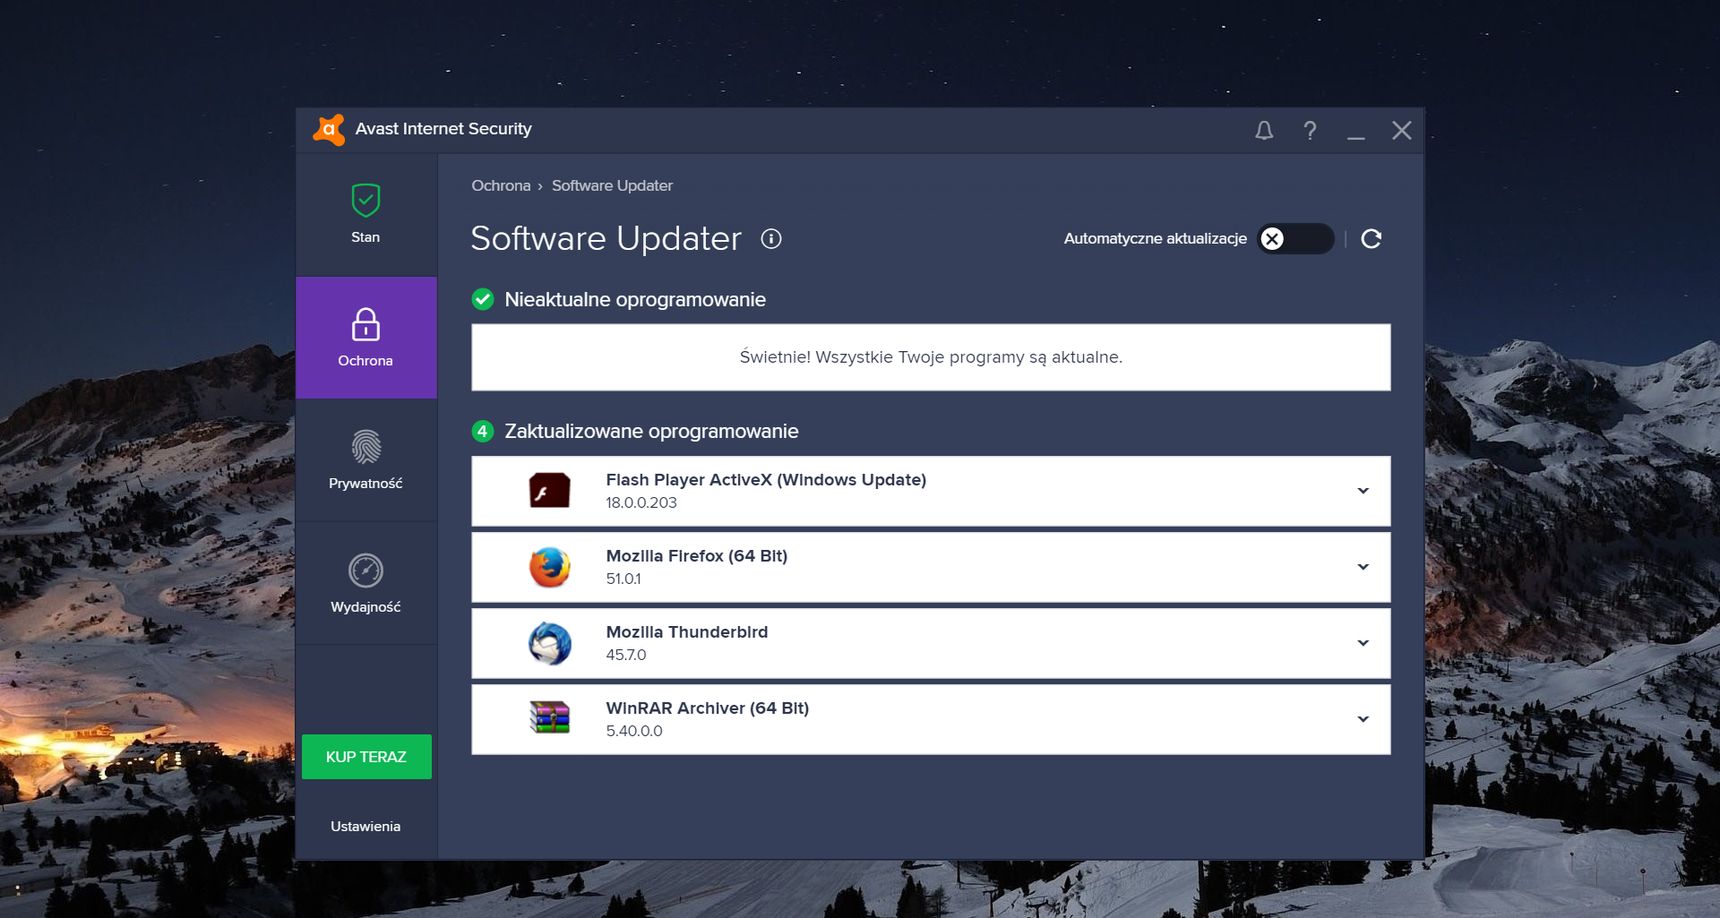This screenshot has height=918, width=1720.
Task: Expand the Mozilla Thunderbird row
Action: point(1363,643)
